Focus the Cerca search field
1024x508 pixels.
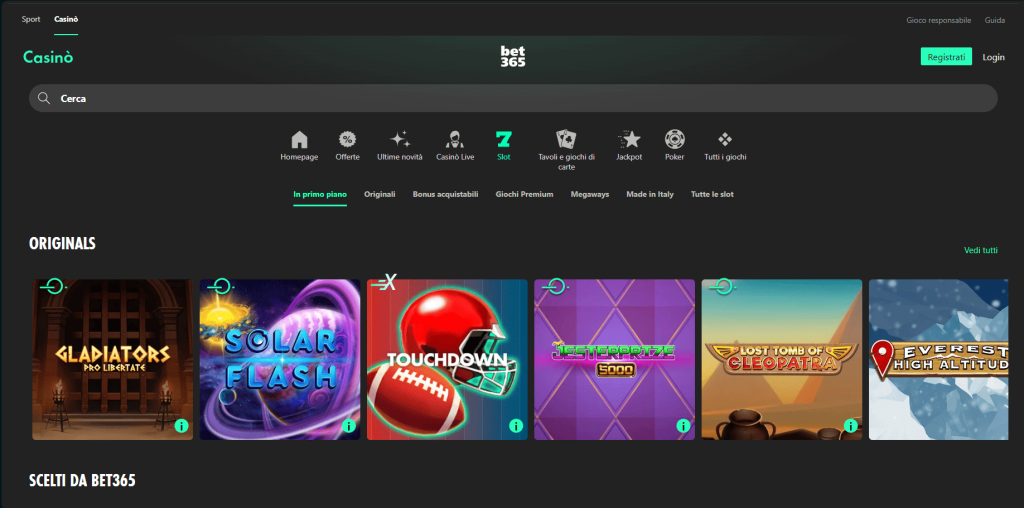click(513, 98)
